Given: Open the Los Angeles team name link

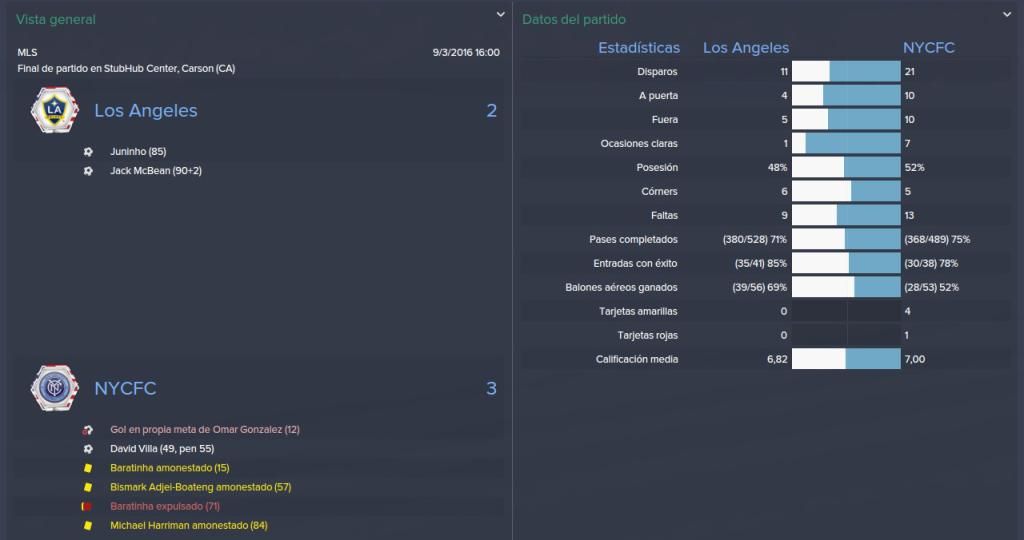Looking at the screenshot, I should (146, 110).
